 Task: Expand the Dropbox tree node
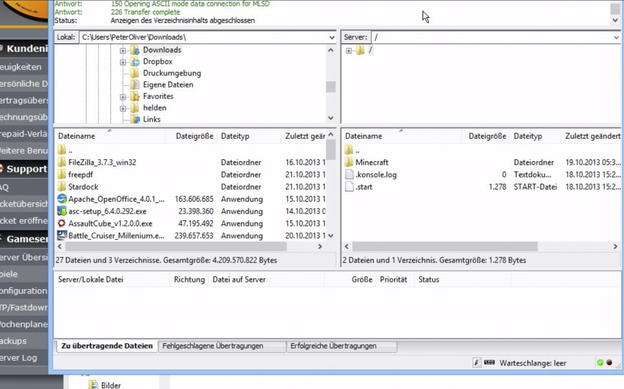(123, 62)
